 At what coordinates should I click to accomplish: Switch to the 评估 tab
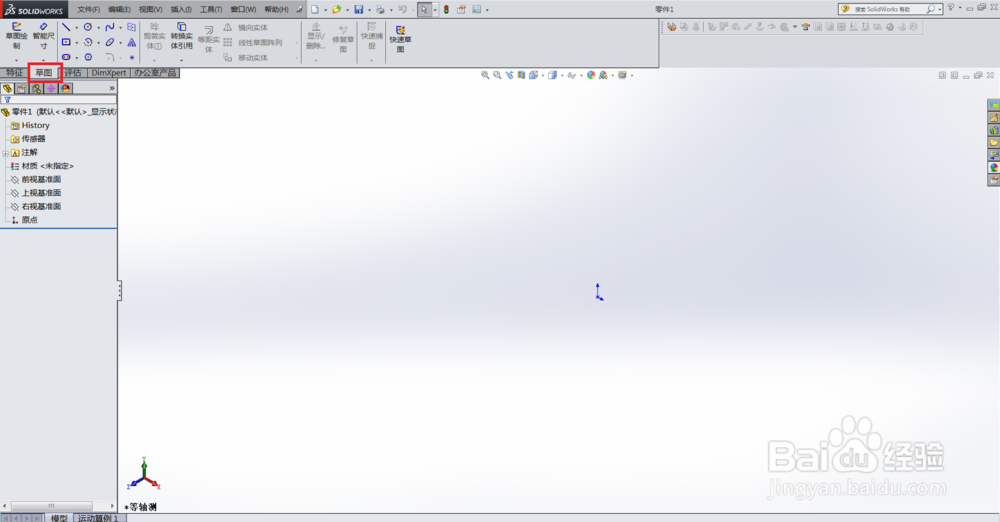(73, 73)
